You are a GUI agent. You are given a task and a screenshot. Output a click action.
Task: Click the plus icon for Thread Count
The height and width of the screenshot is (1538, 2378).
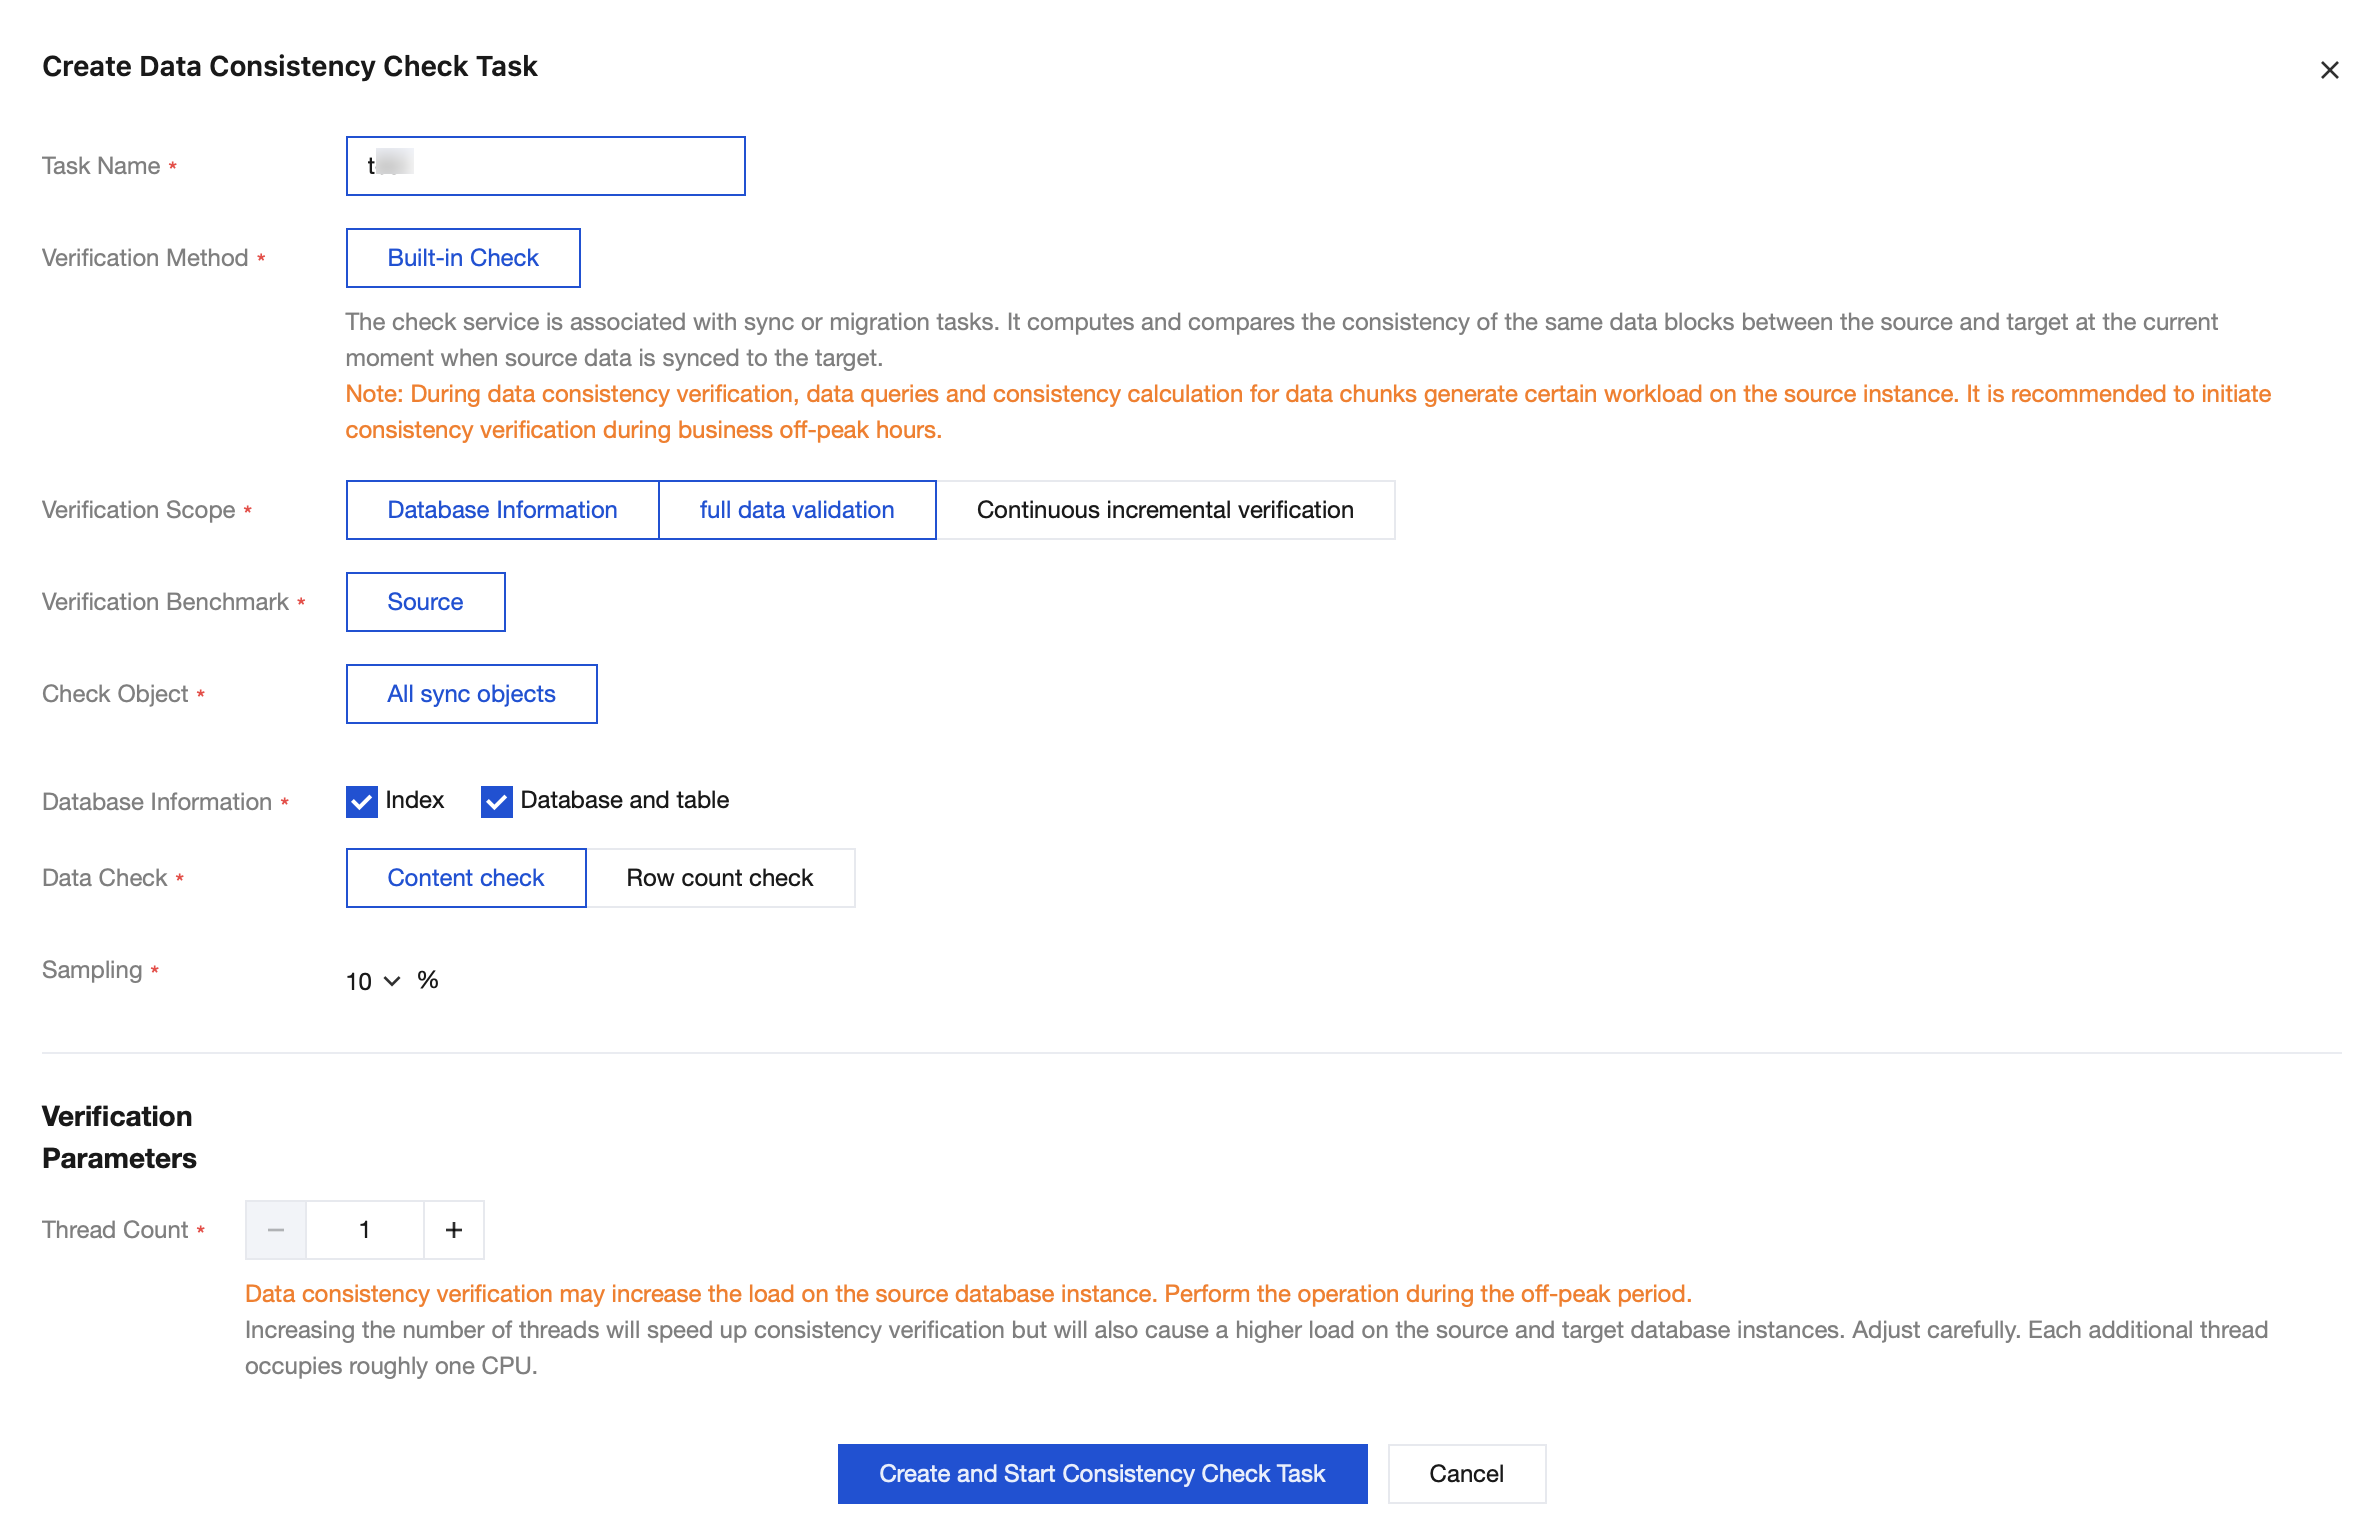(454, 1230)
